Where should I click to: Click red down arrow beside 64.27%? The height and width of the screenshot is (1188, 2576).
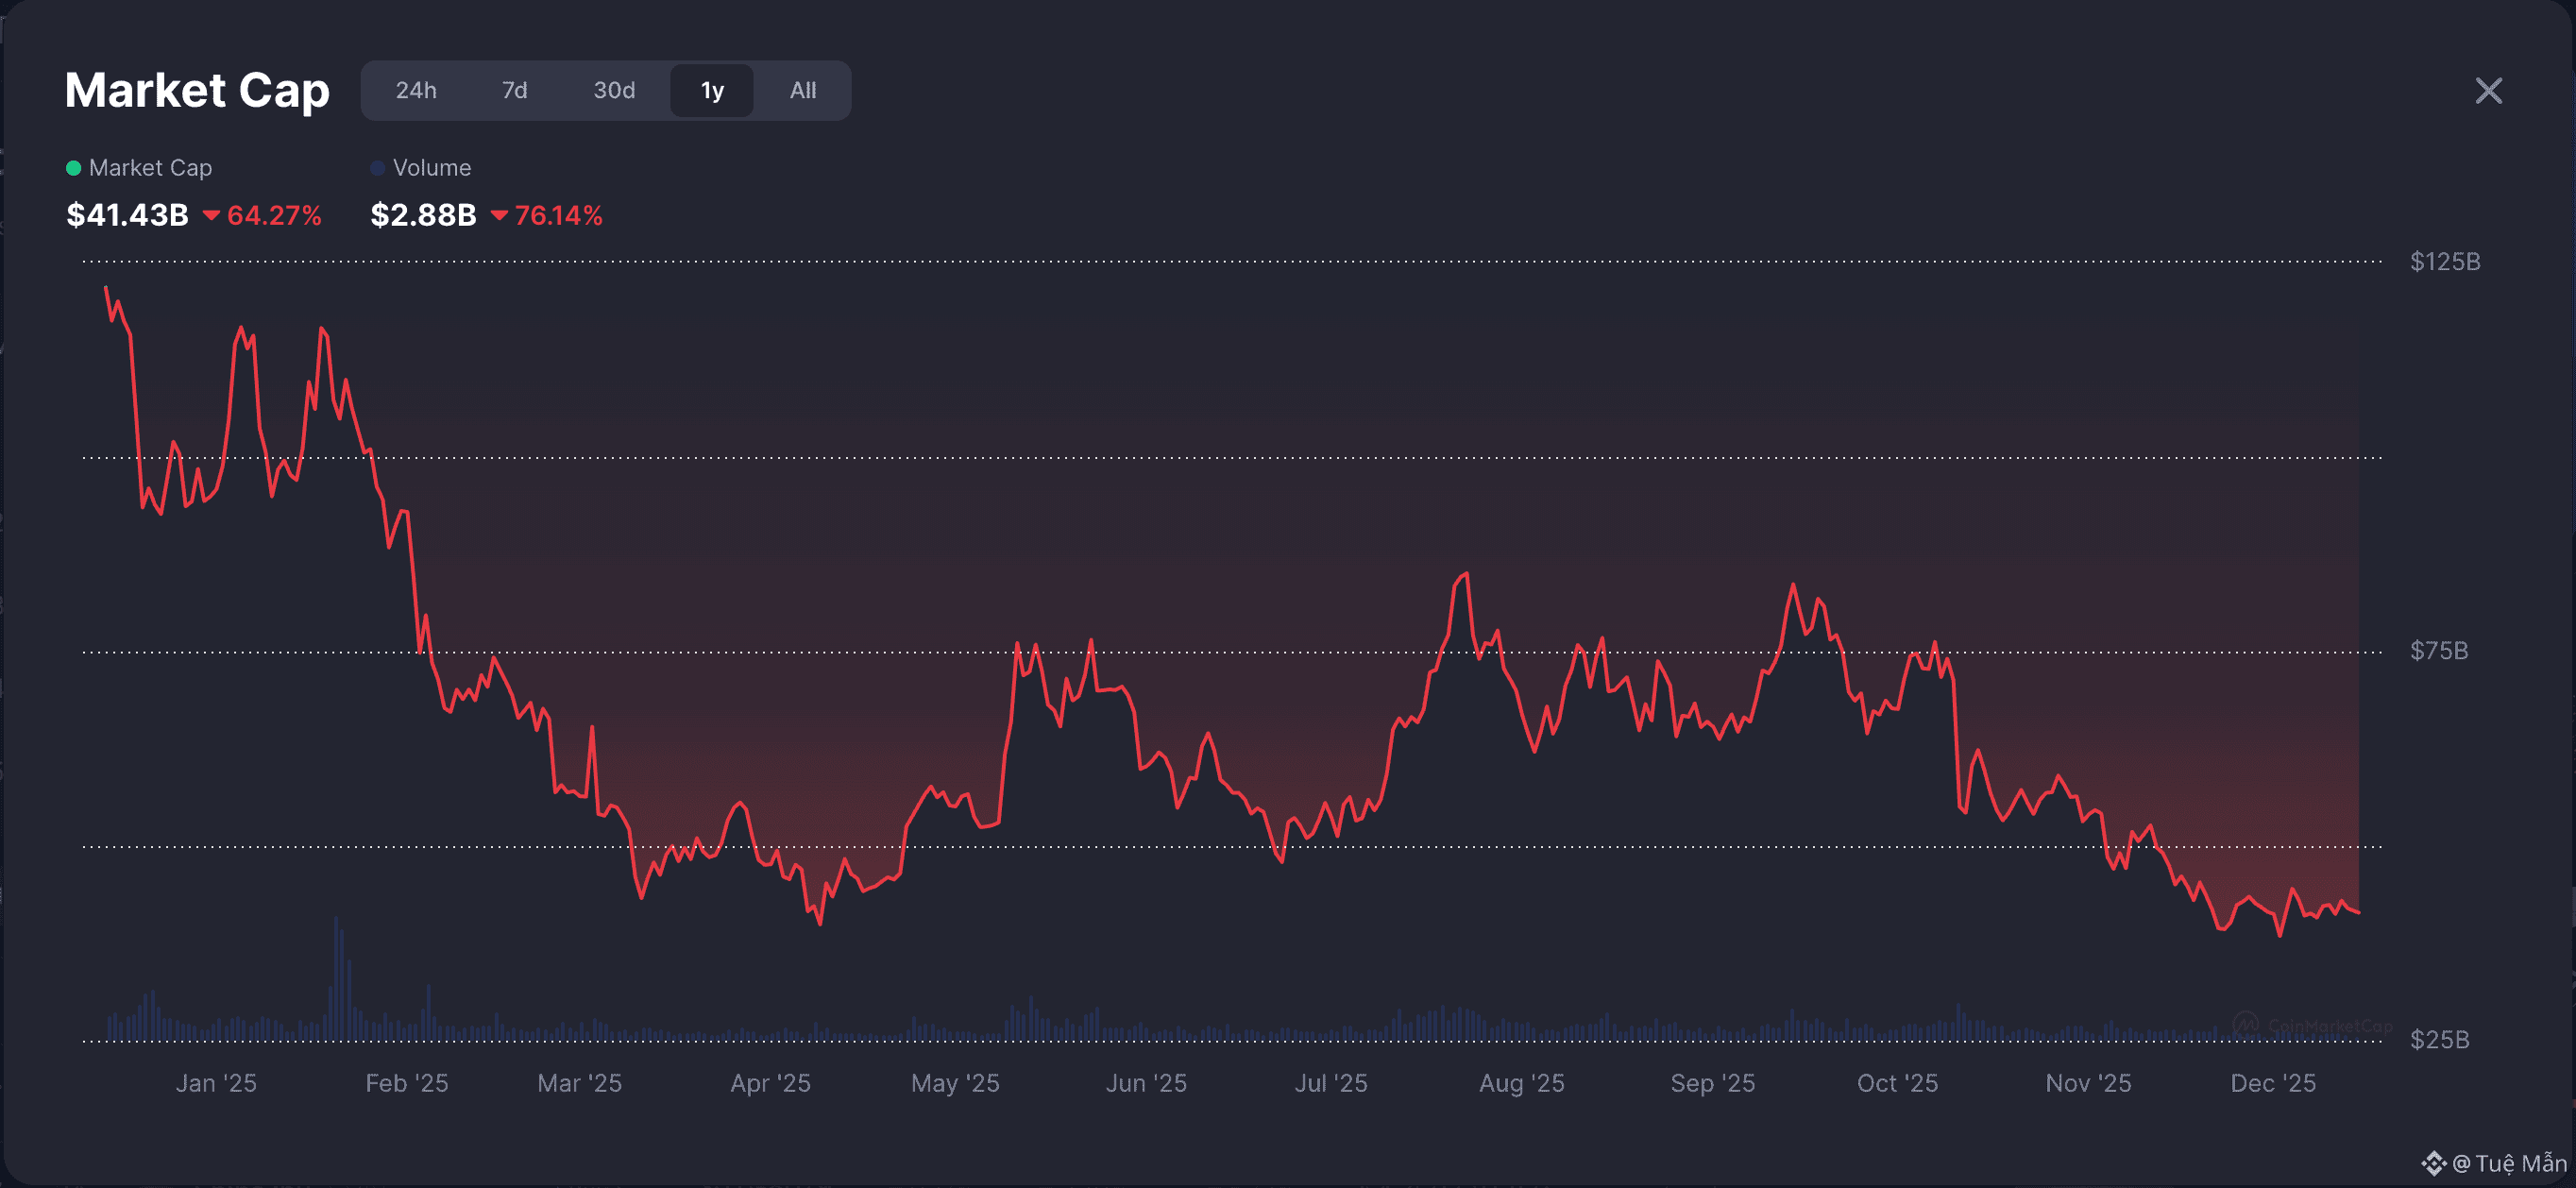coord(211,215)
